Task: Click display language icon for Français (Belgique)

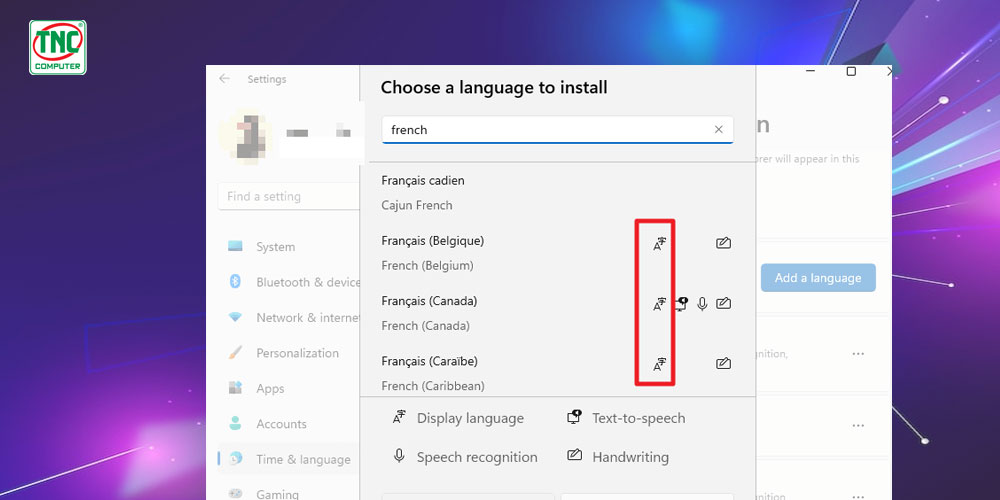Action: (x=659, y=243)
